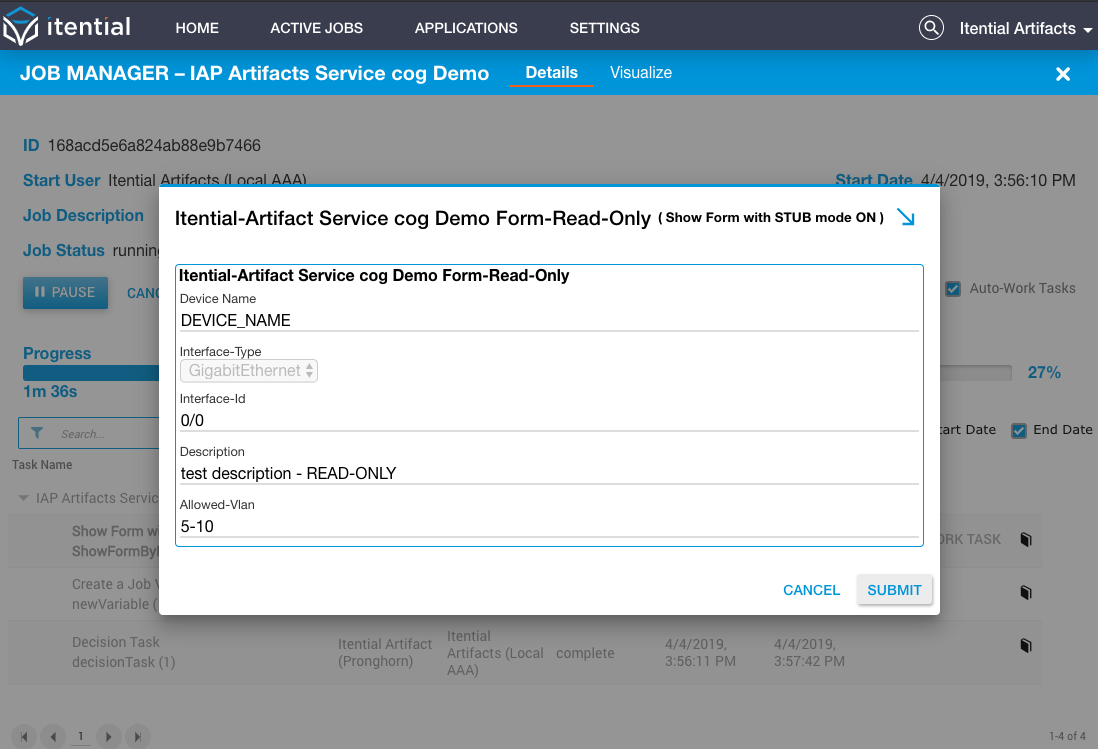
Task: Click the filter funnel icon
Action: pos(37,433)
